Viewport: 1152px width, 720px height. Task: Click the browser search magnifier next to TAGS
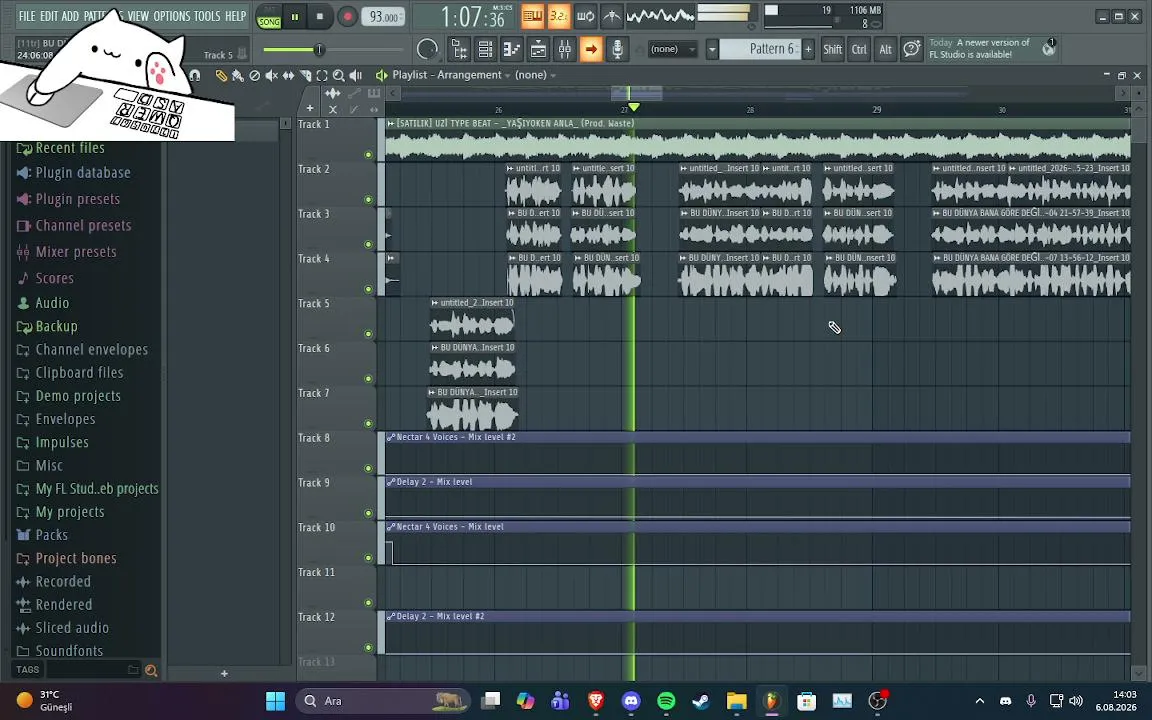point(151,670)
